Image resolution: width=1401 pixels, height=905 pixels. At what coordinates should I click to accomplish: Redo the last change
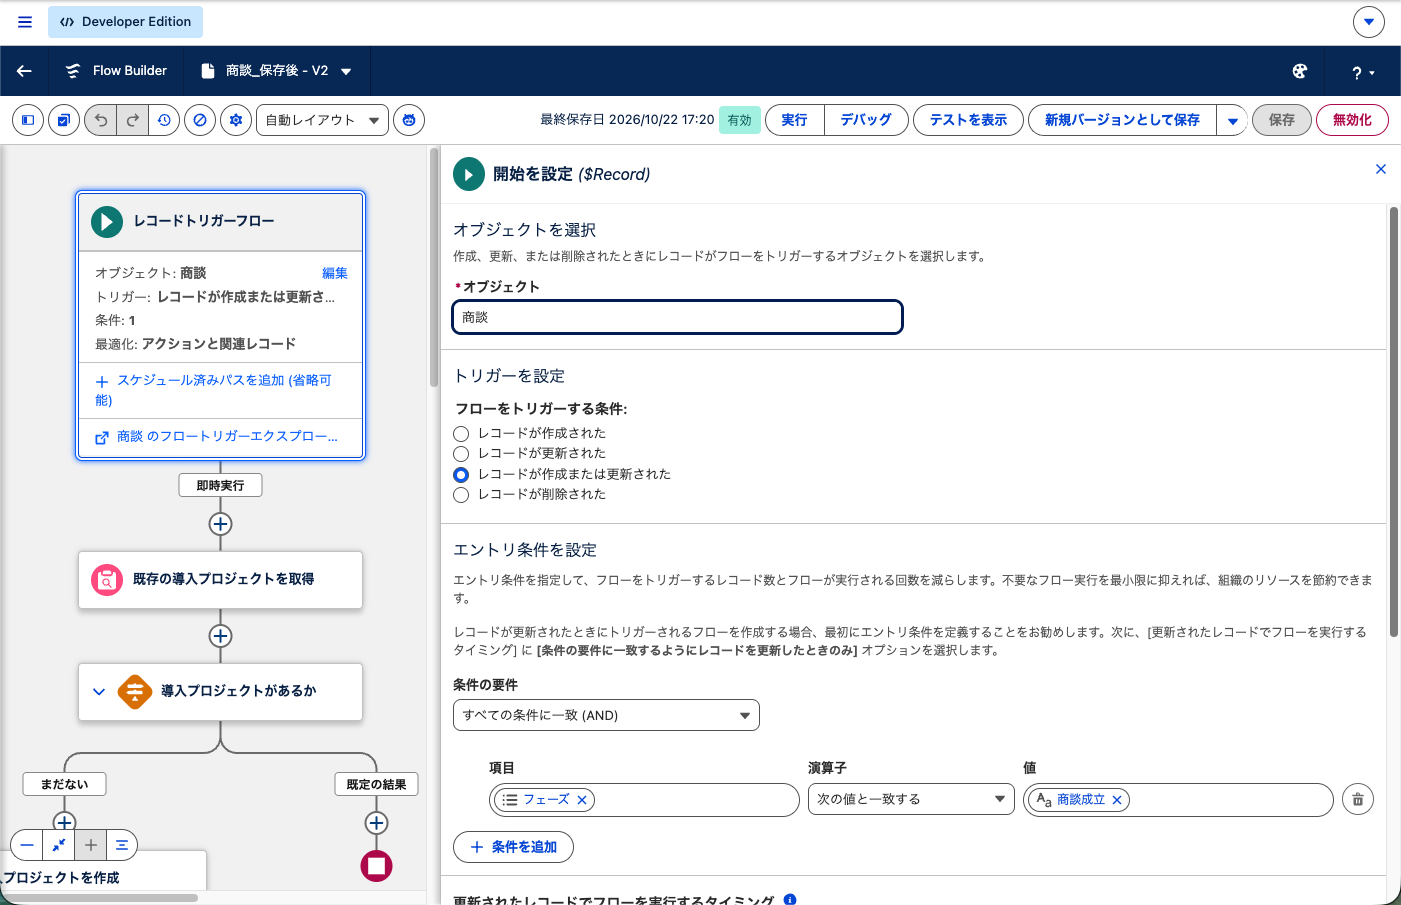[x=133, y=120]
